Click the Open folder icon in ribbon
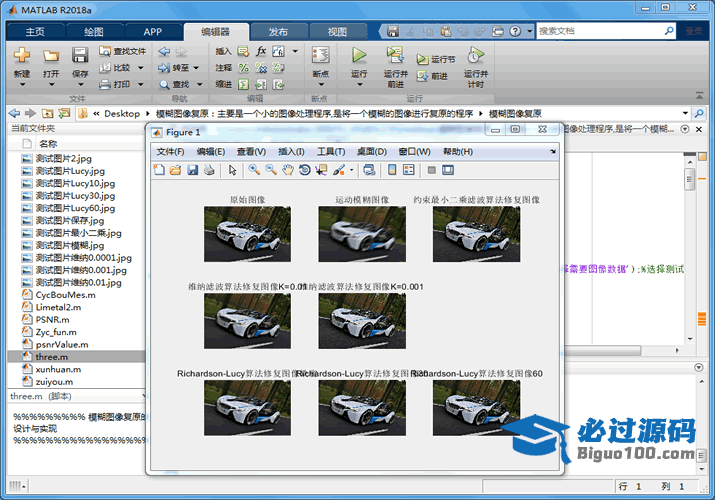 point(51,56)
